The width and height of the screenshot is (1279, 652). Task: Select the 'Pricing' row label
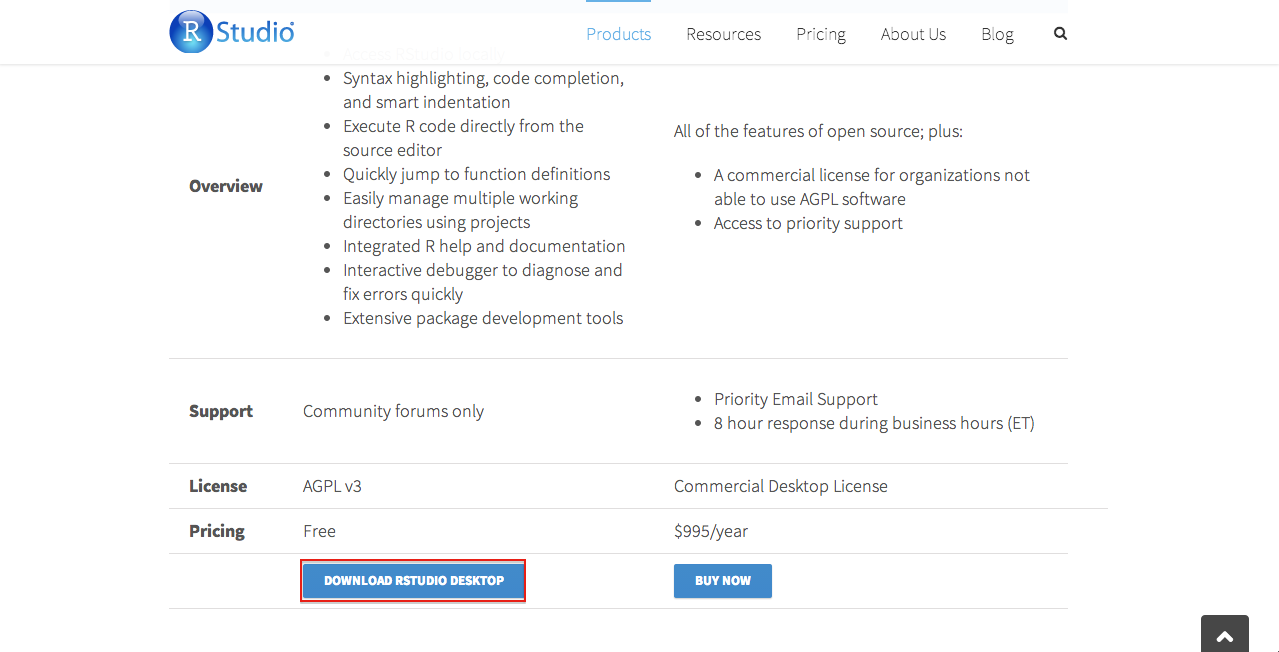(x=217, y=531)
